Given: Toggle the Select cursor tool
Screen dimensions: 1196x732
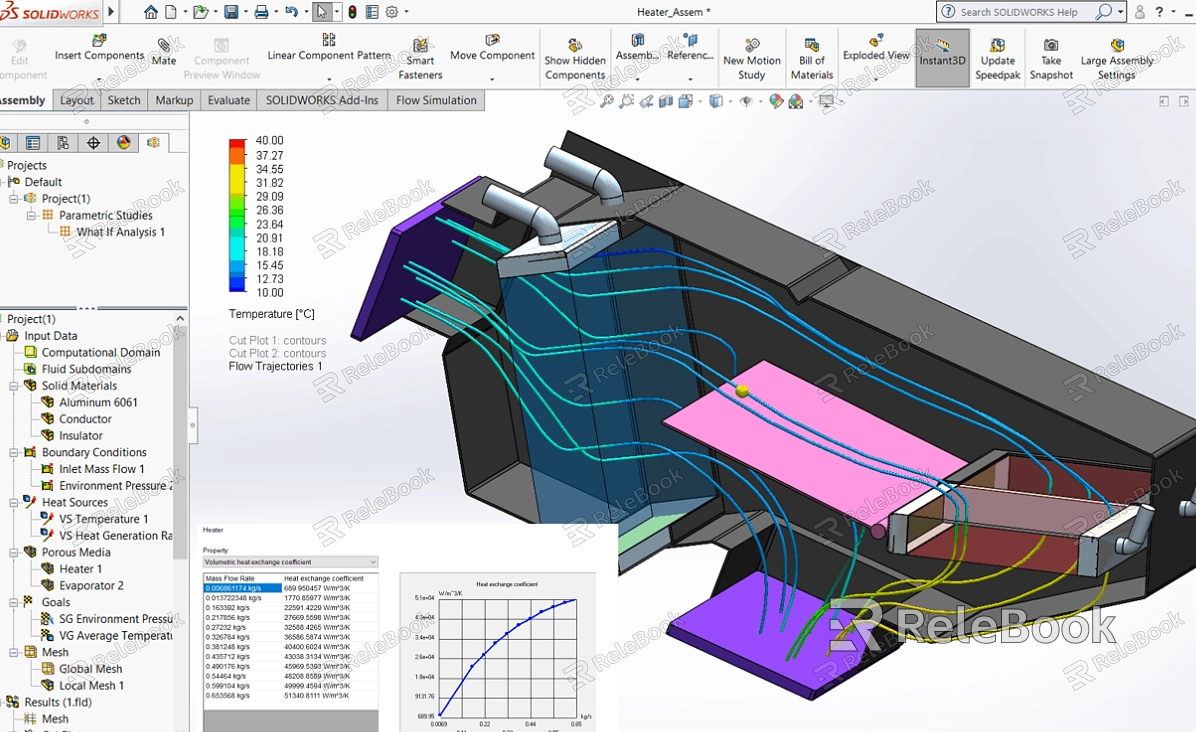Looking at the screenshot, I should tap(321, 12).
